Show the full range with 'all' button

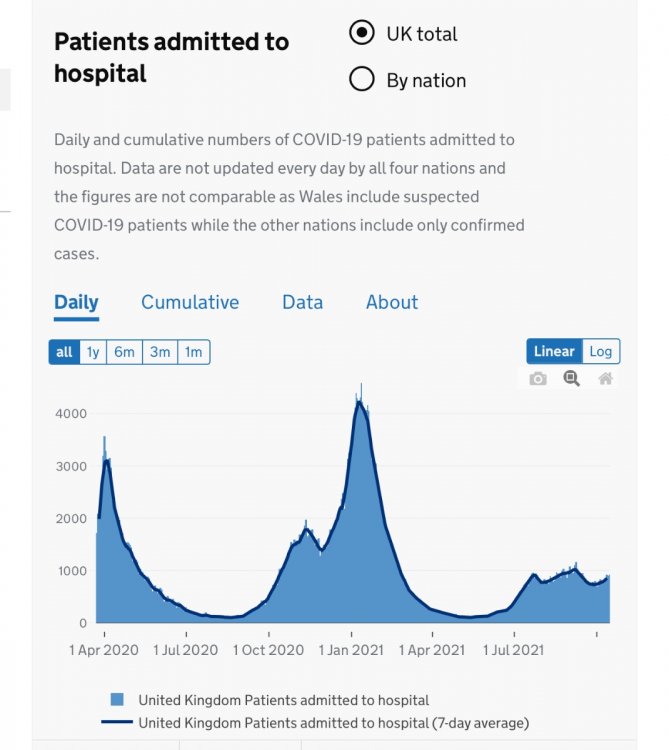[64, 352]
